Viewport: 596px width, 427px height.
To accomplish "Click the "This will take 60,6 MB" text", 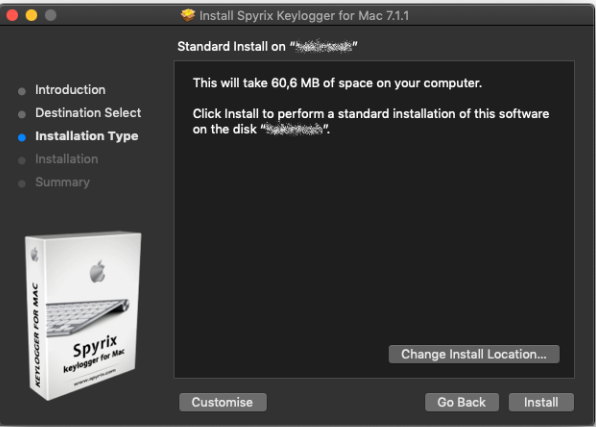I will [x=337, y=83].
